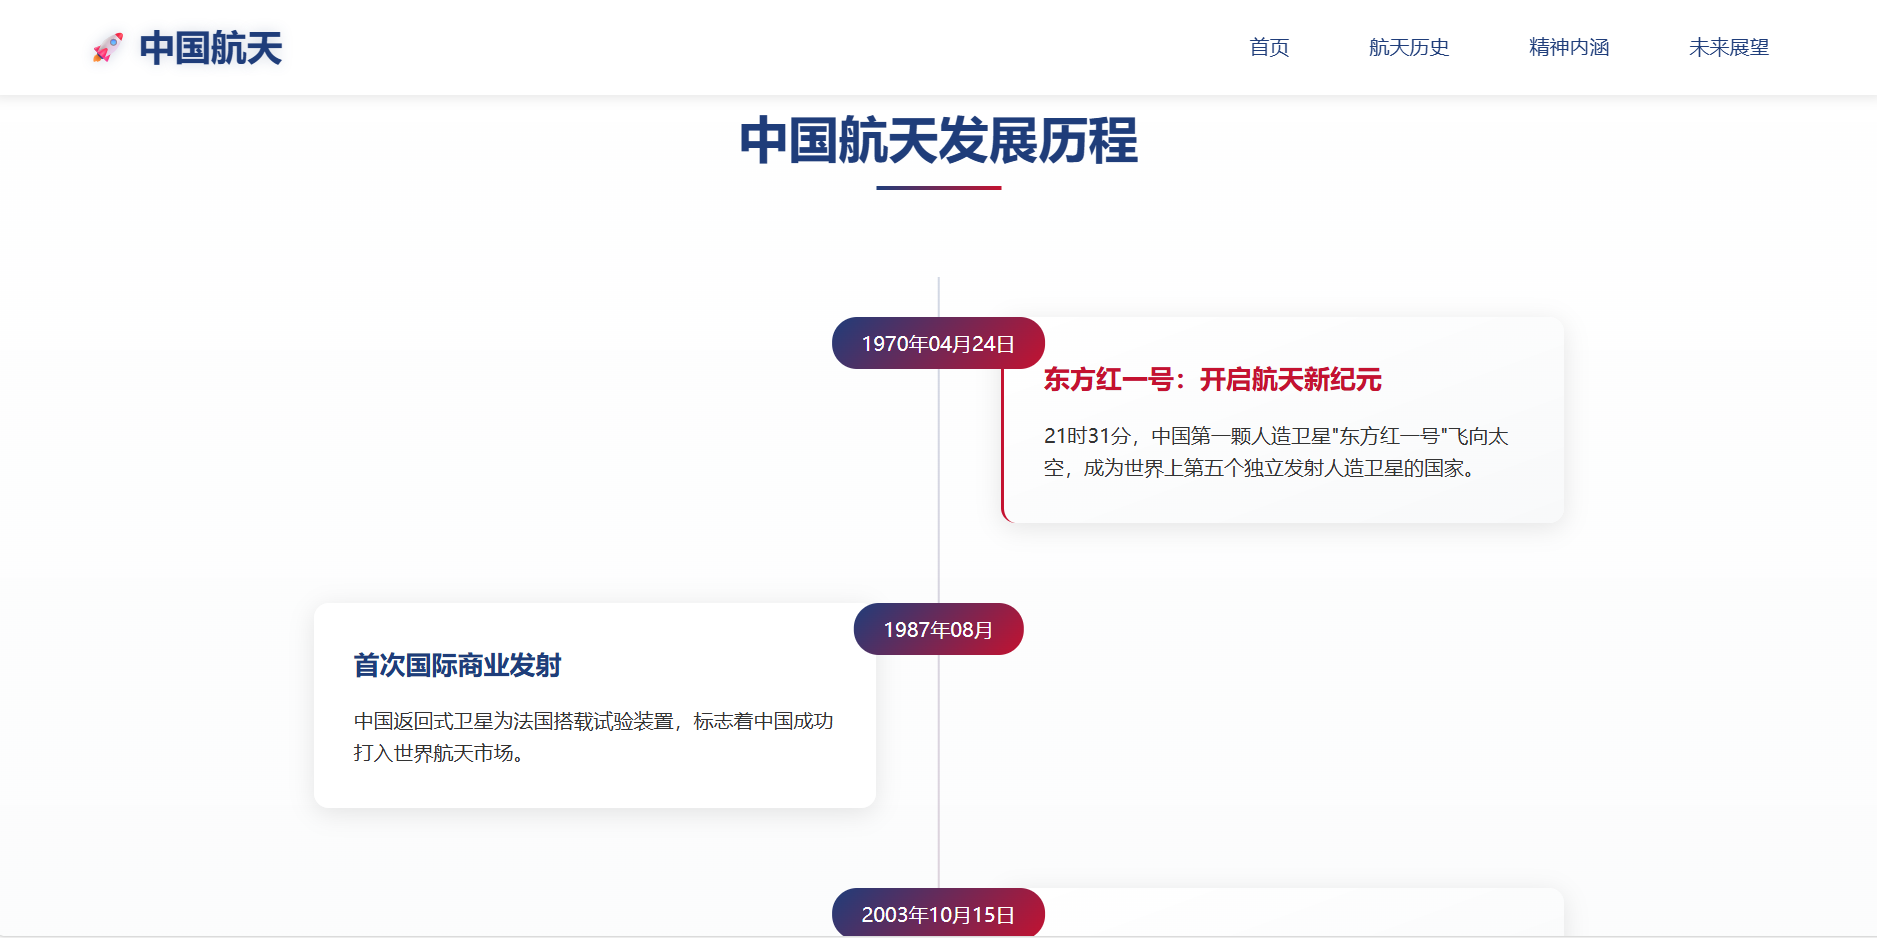1877x938 pixels.
Task: Click the gradient underline below the heading
Action: coord(938,188)
